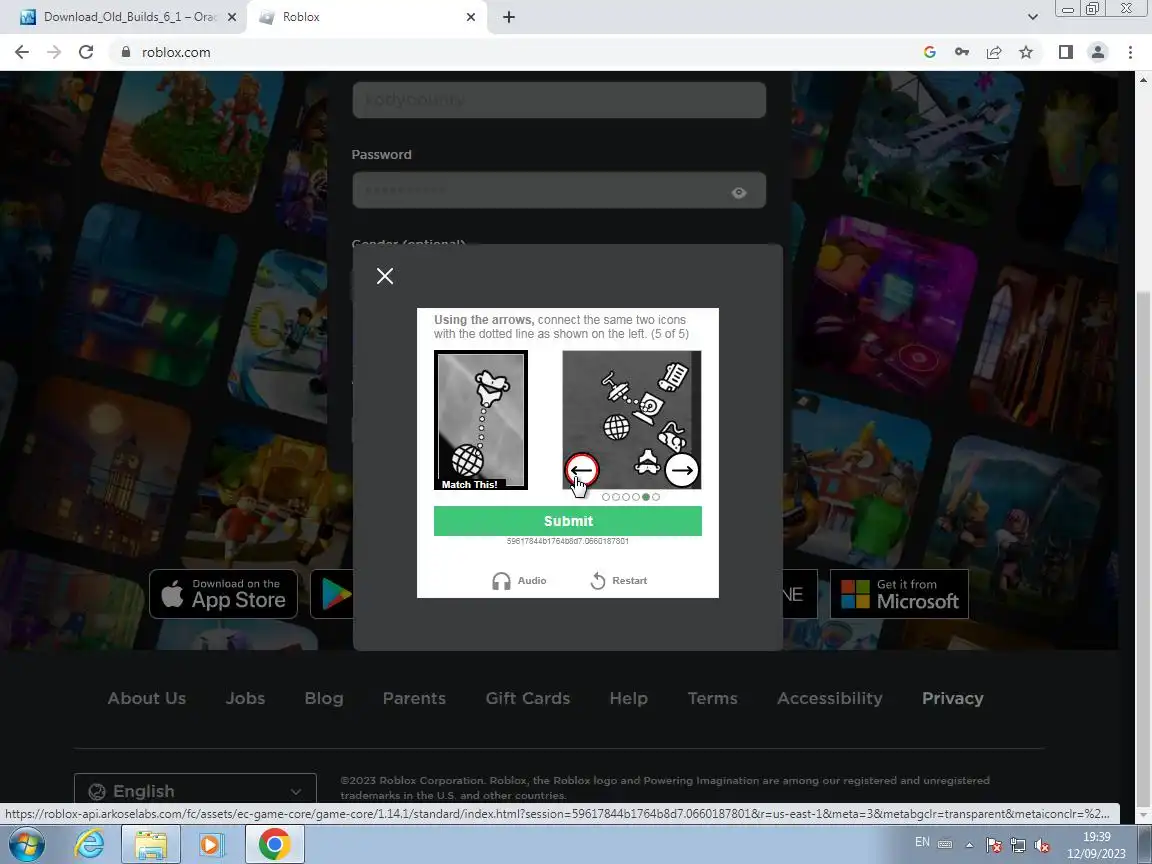
Task: Click the EN language indicator
Action: point(923,842)
